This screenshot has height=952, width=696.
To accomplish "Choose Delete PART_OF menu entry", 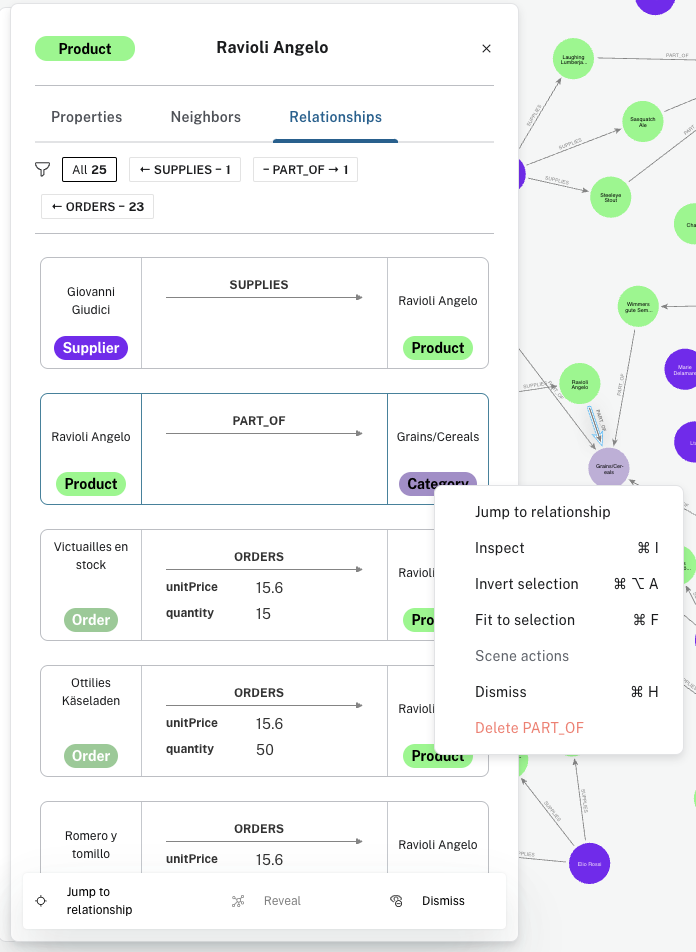I will pos(559,727).
